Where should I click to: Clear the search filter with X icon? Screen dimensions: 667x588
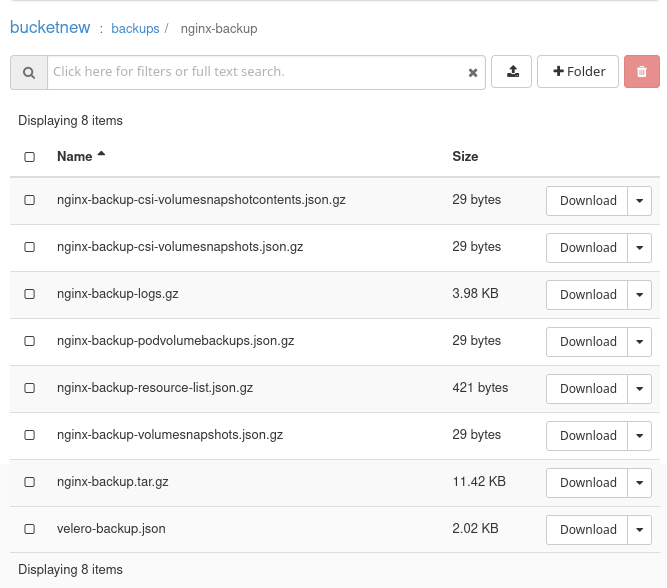click(x=473, y=72)
